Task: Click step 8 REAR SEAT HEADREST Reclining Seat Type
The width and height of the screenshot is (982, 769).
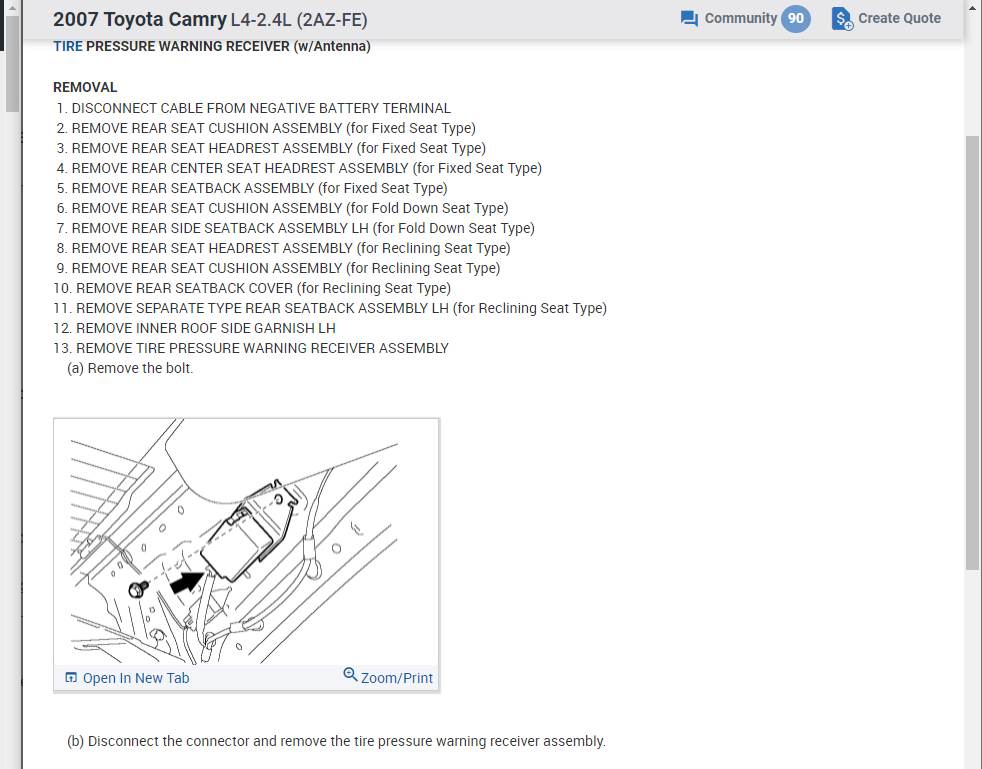Action: point(283,249)
